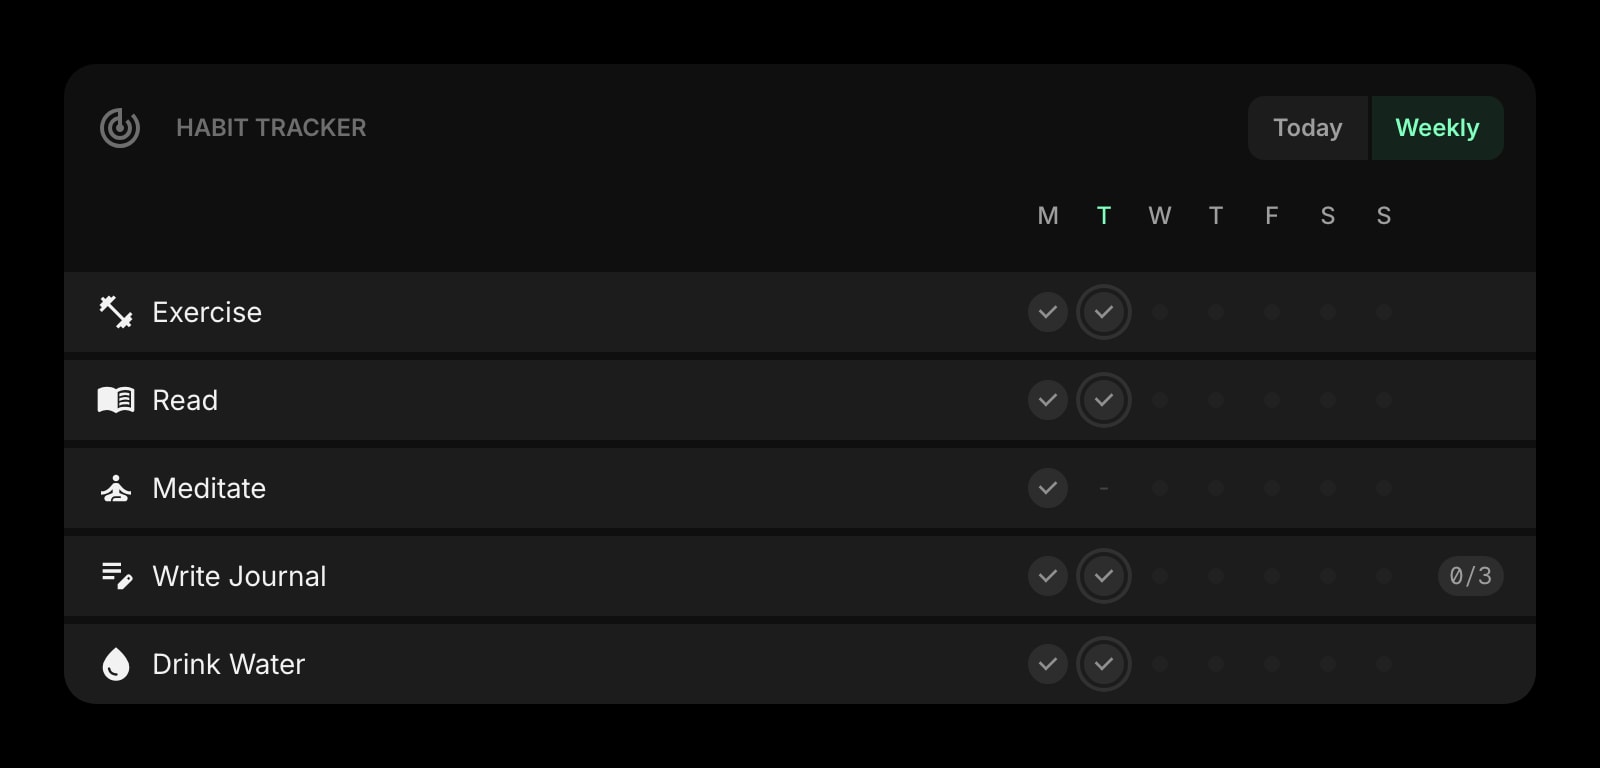Uncheck Meditate Monday completion
1600x768 pixels.
[1048, 488]
